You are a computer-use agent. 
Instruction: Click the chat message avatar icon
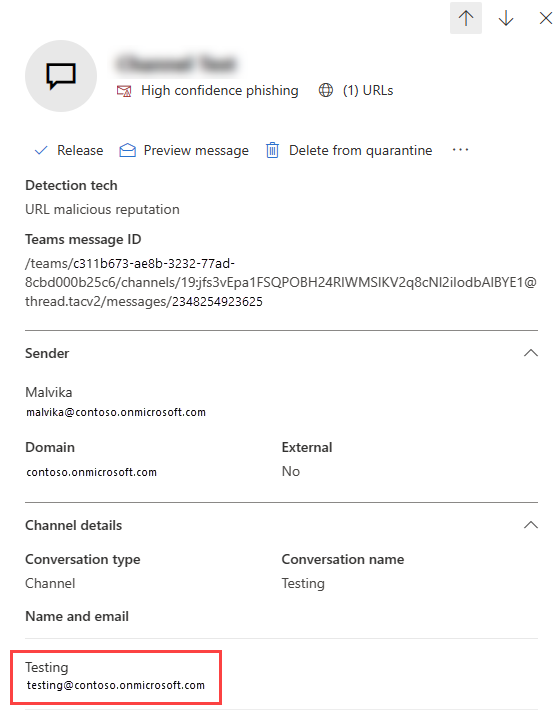click(x=61, y=76)
